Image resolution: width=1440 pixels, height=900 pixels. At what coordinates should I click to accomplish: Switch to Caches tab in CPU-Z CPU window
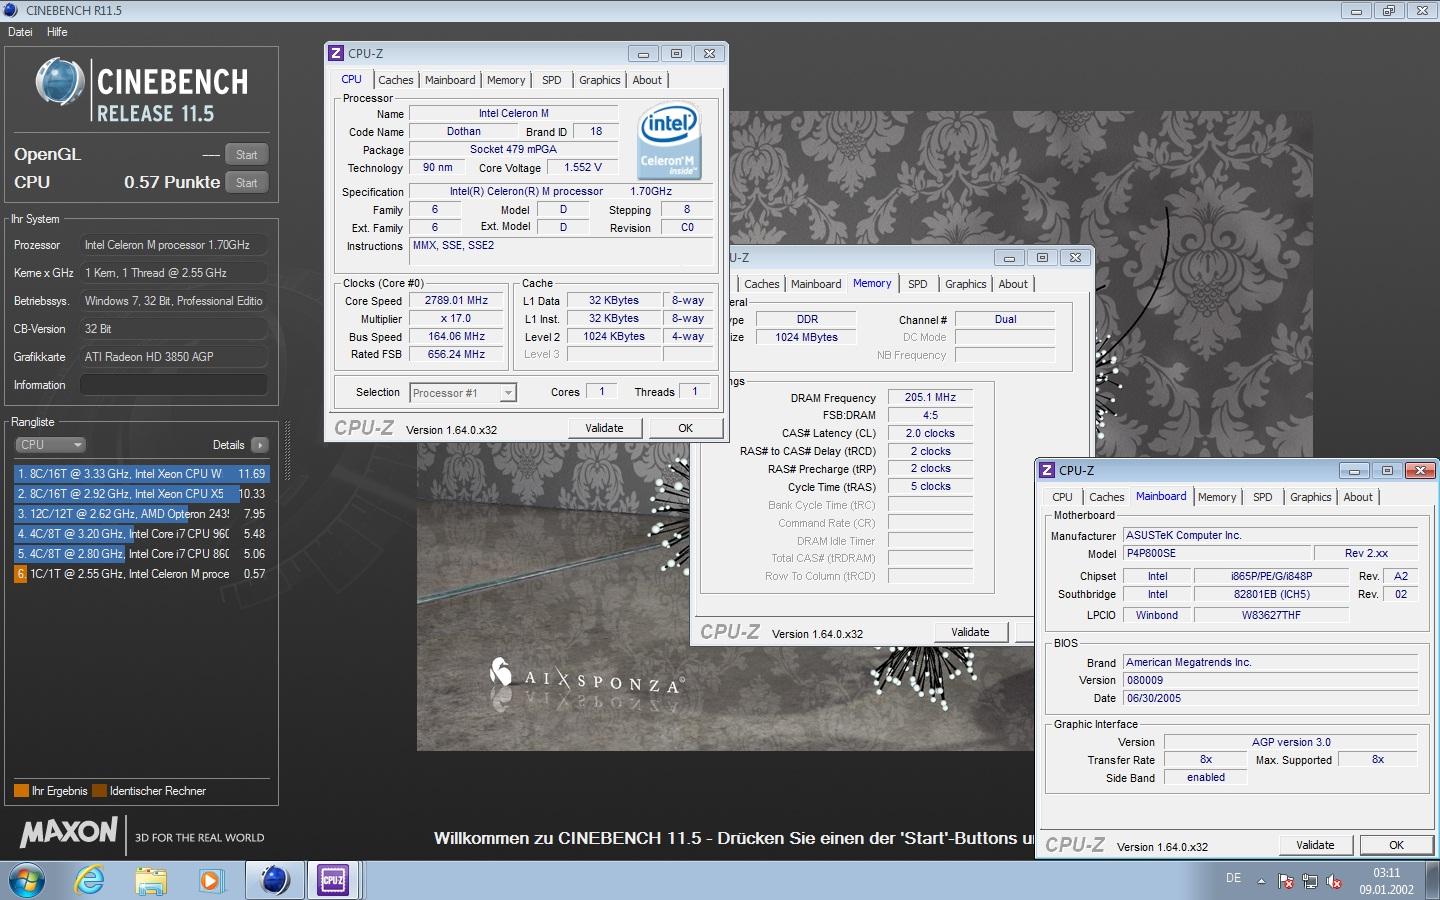coord(395,80)
